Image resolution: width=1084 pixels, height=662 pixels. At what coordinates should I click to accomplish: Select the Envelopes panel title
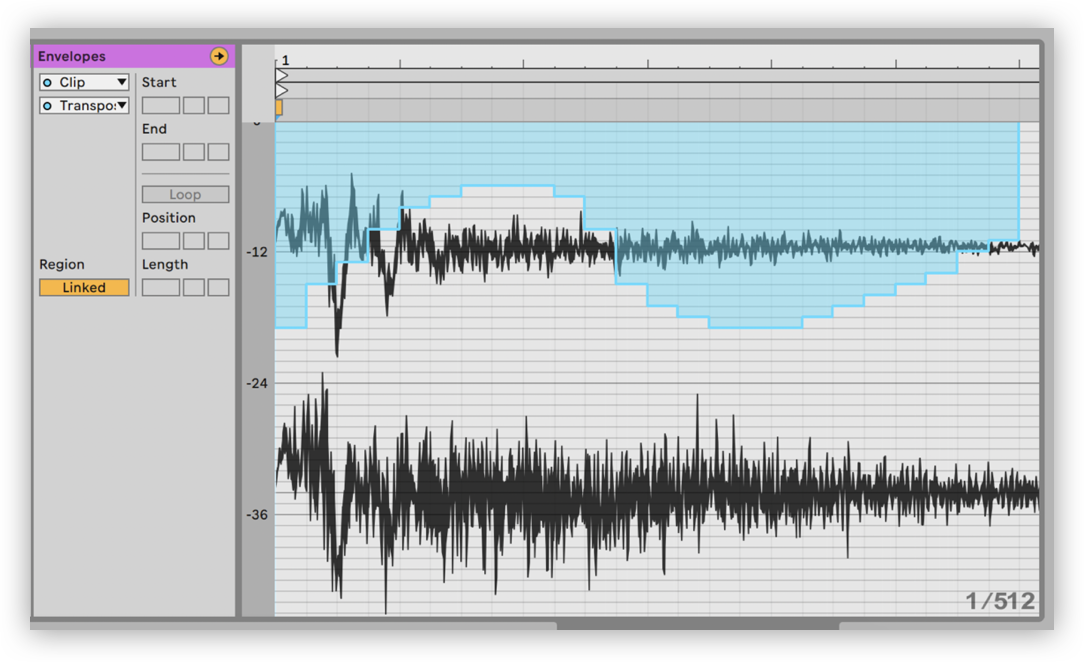70,56
